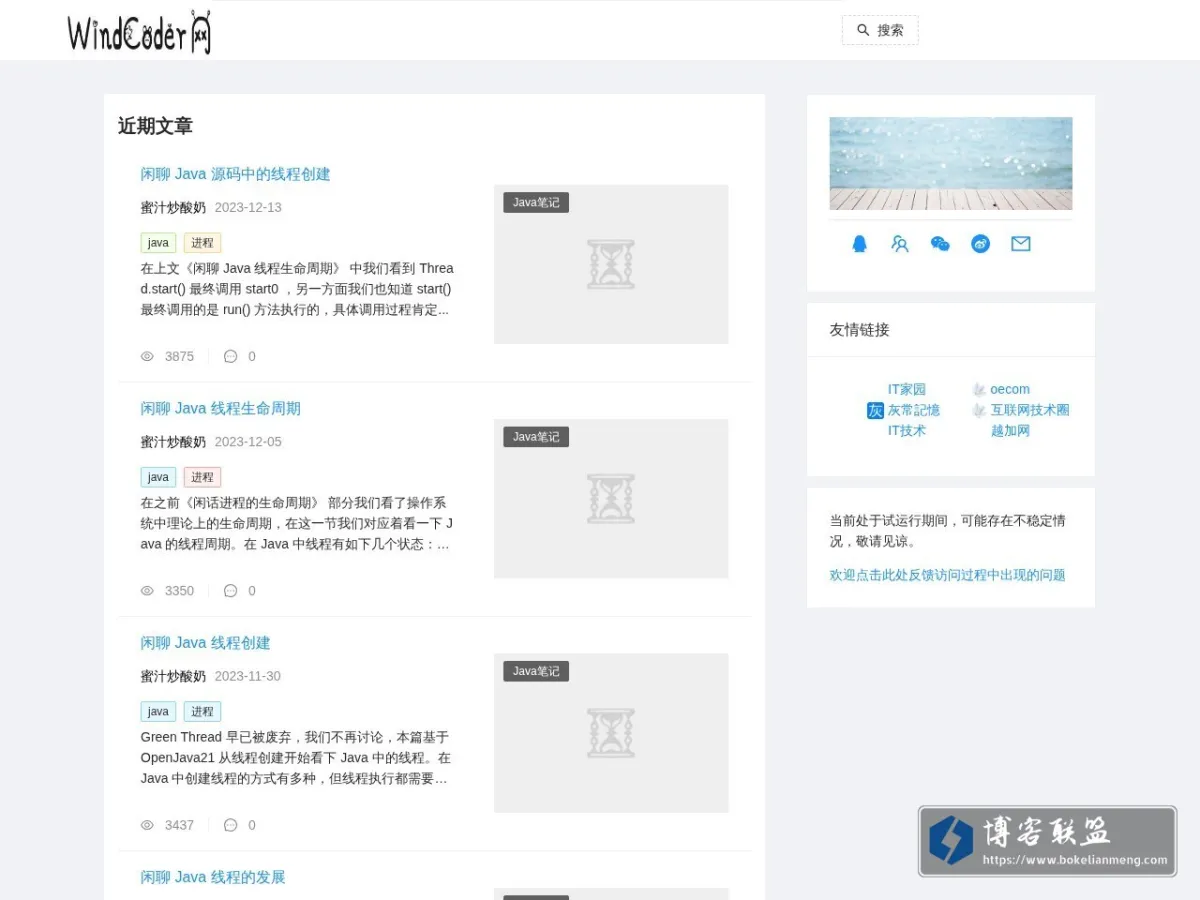Select java tag on 线程生命周期 article
The image size is (1200, 900).
[x=158, y=477]
